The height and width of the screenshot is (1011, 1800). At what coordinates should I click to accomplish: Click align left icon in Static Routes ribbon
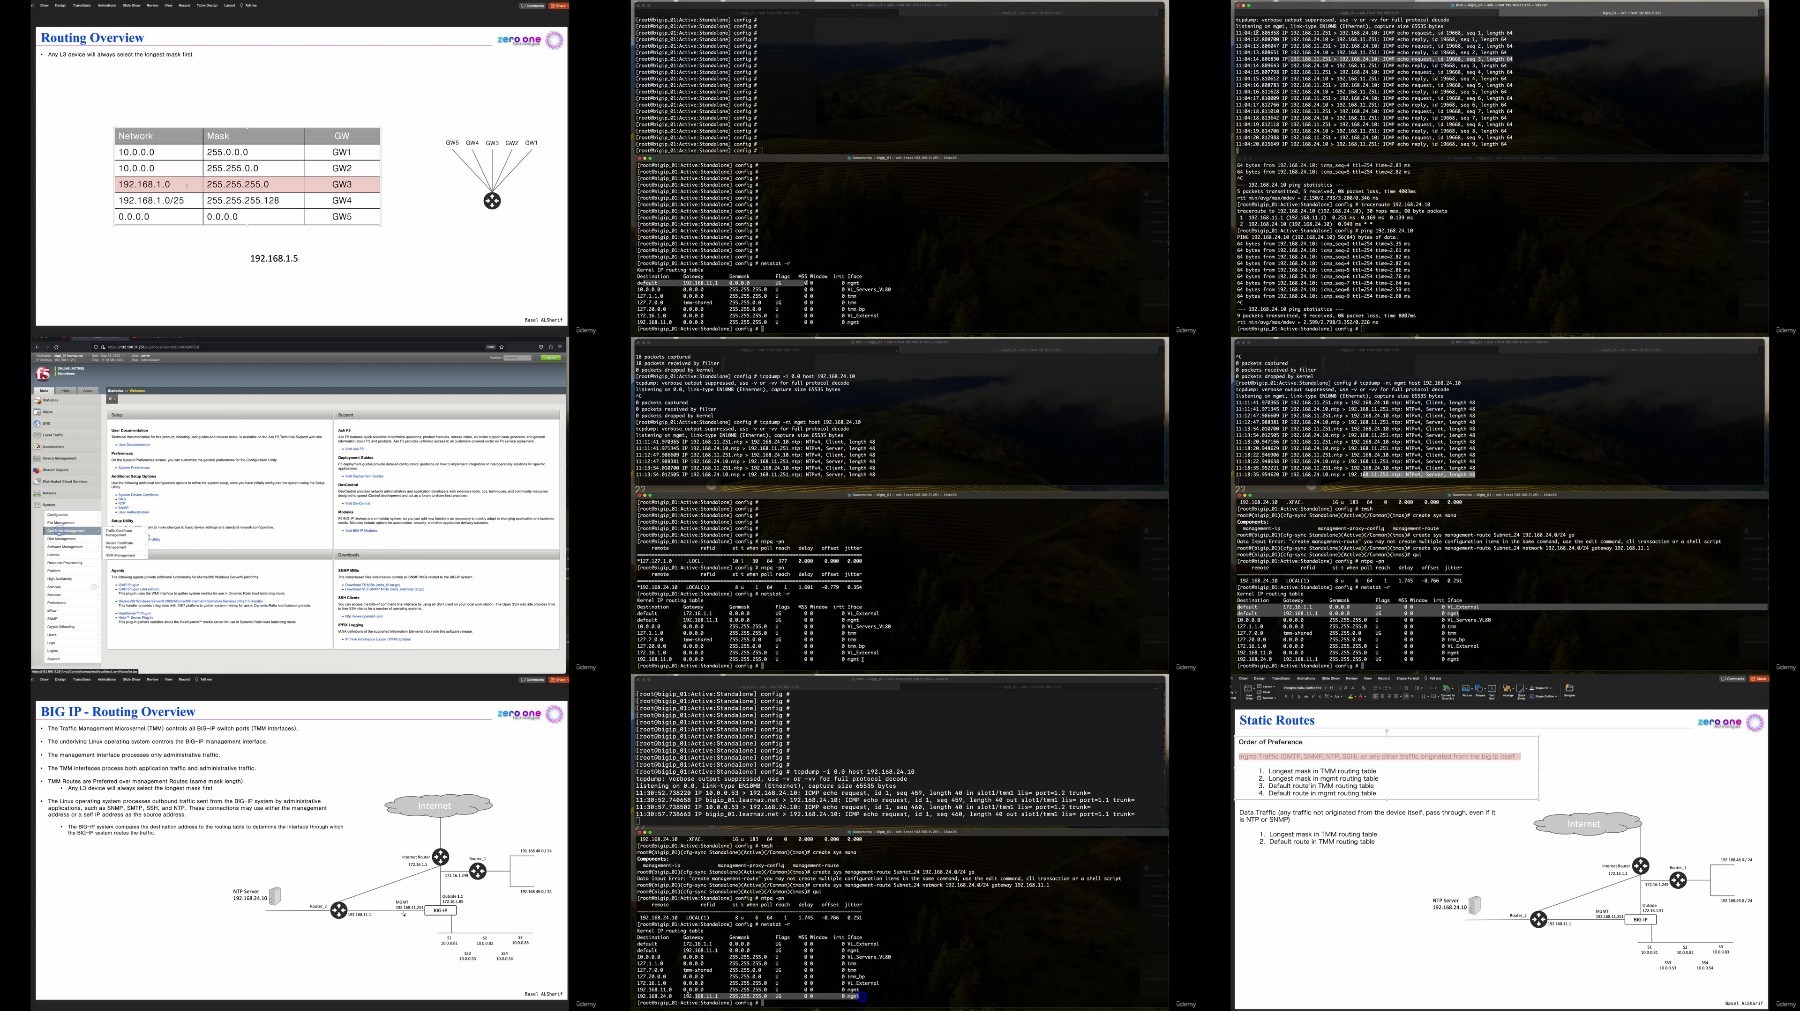1375,696
